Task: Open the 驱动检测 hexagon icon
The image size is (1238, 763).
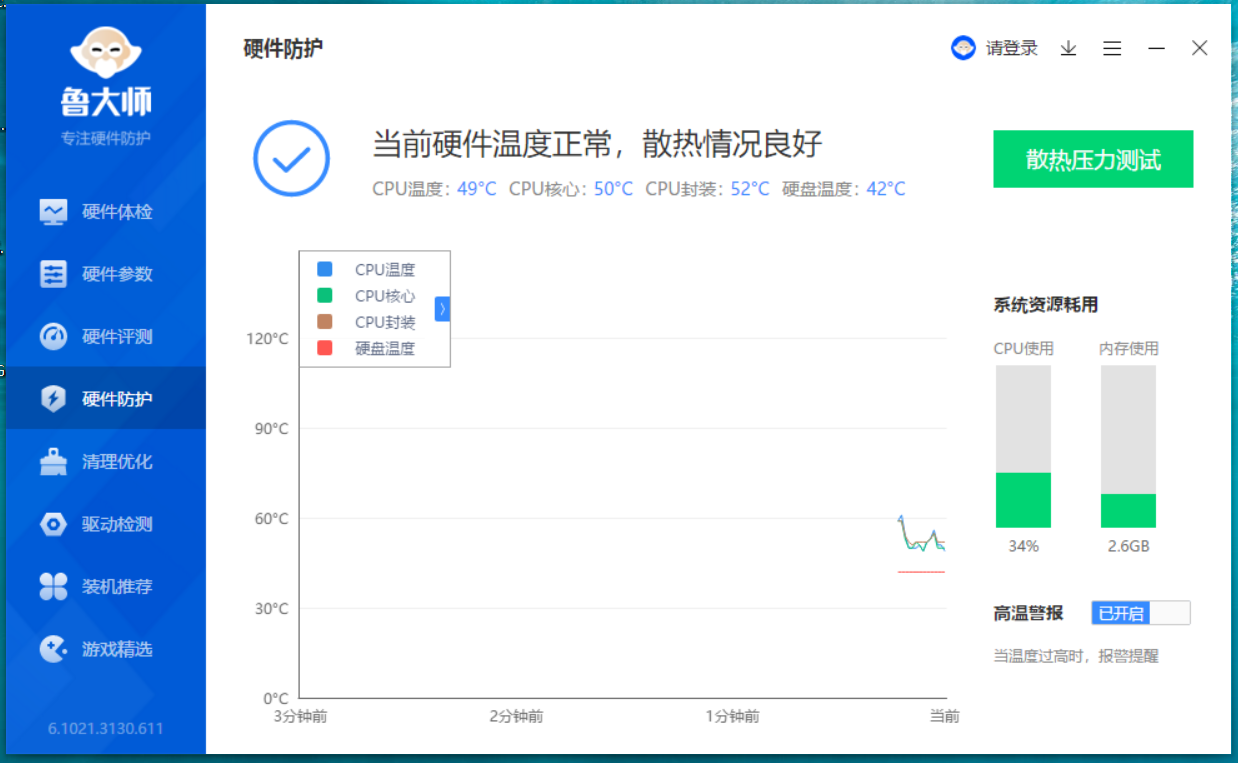Action: click(x=53, y=524)
